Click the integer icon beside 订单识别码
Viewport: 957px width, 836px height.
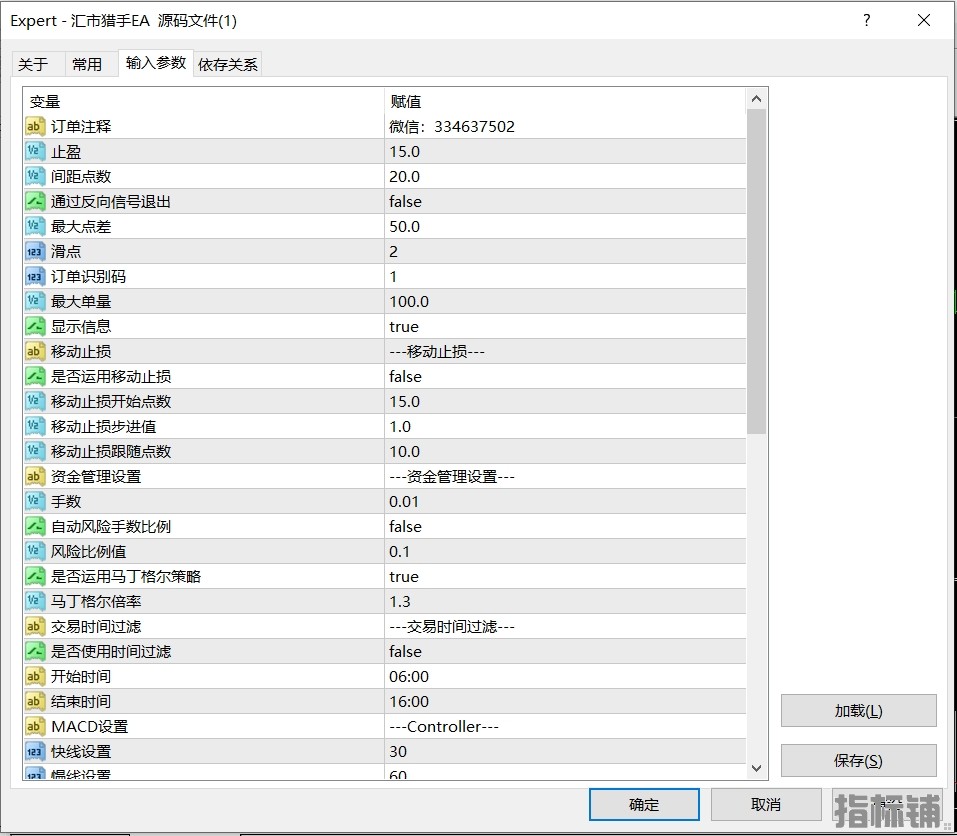[x=35, y=276]
